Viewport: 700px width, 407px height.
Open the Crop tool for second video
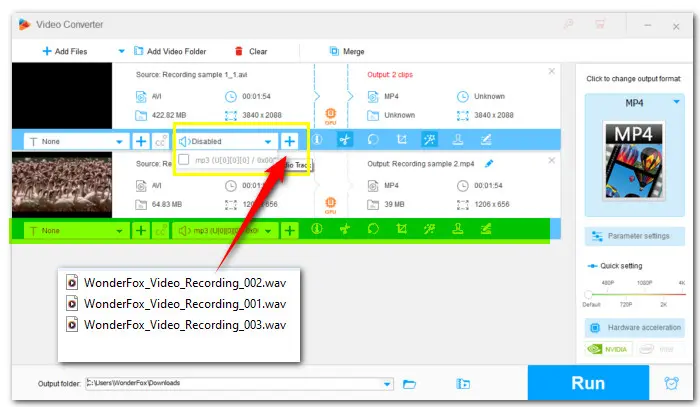click(x=402, y=229)
